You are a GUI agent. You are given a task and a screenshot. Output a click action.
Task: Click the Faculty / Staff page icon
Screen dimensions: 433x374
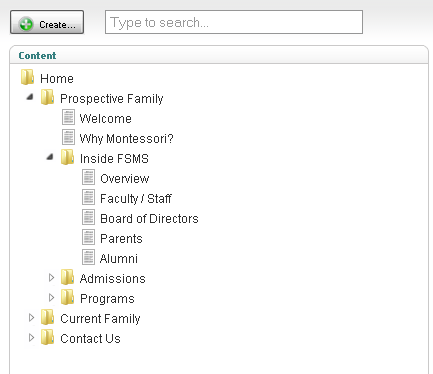click(88, 197)
